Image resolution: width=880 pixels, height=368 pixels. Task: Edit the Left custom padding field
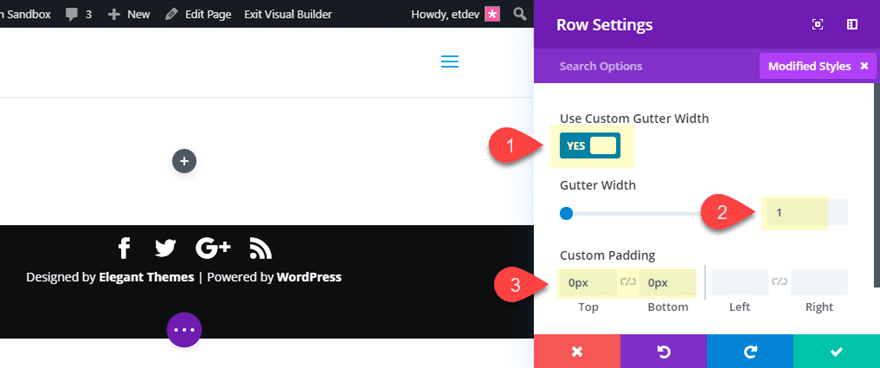740,283
